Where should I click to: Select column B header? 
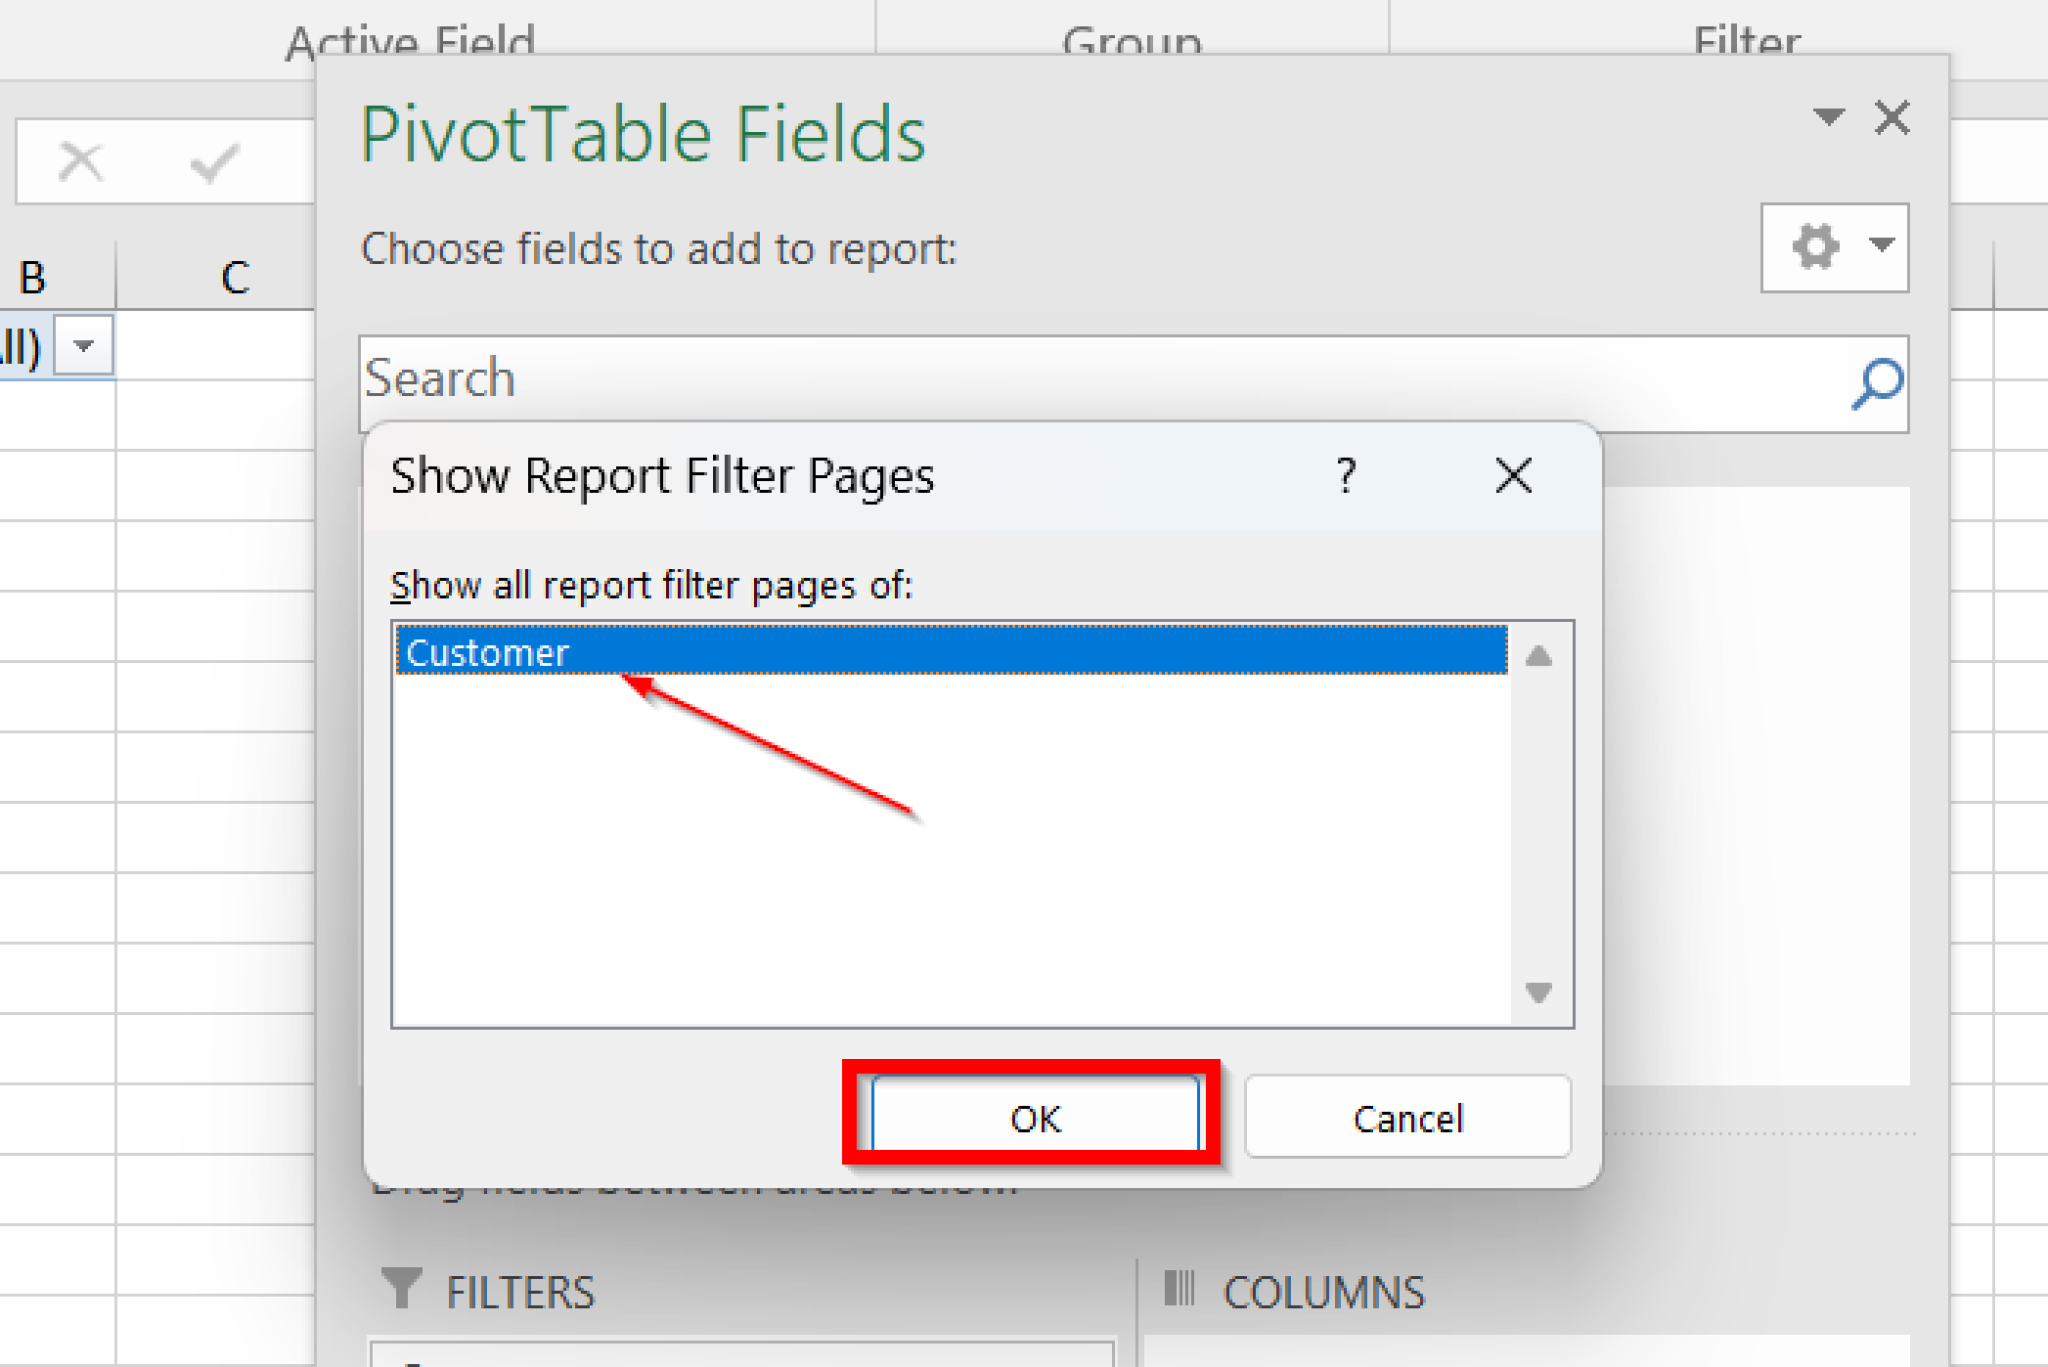pyautogui.click(x=32, y=277)
